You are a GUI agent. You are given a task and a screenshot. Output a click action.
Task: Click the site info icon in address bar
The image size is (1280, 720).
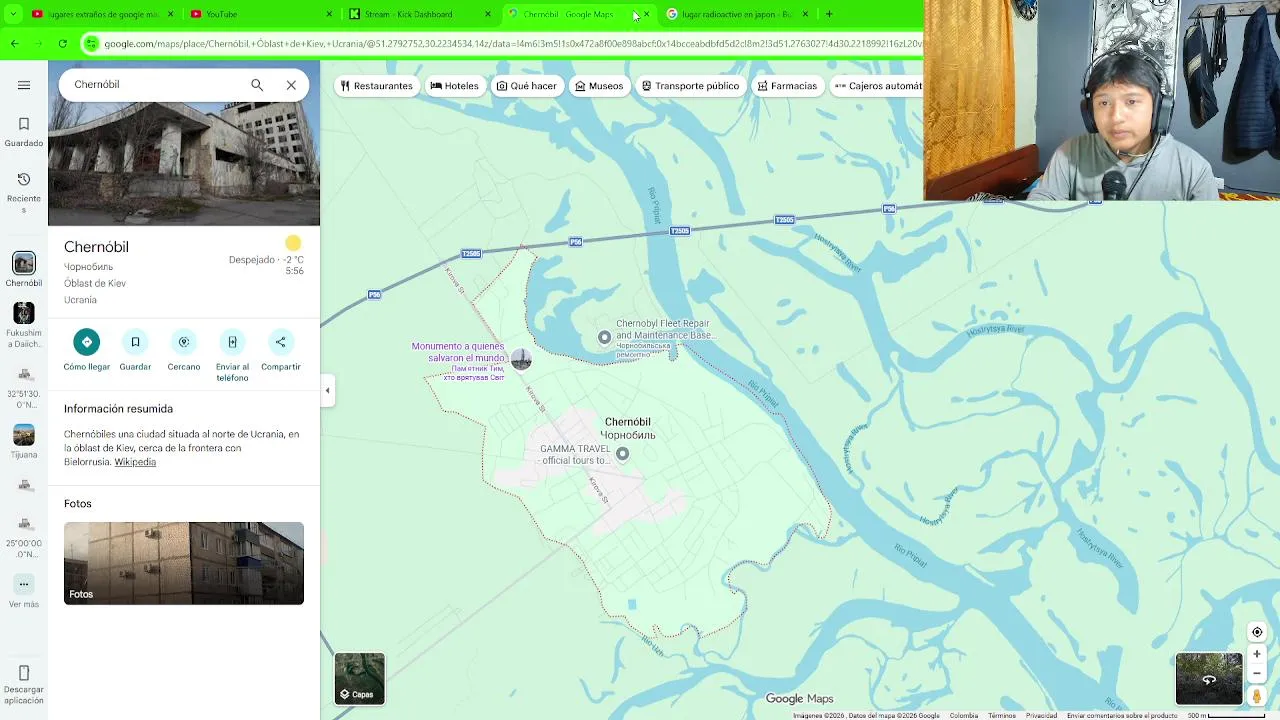[92, 44]
